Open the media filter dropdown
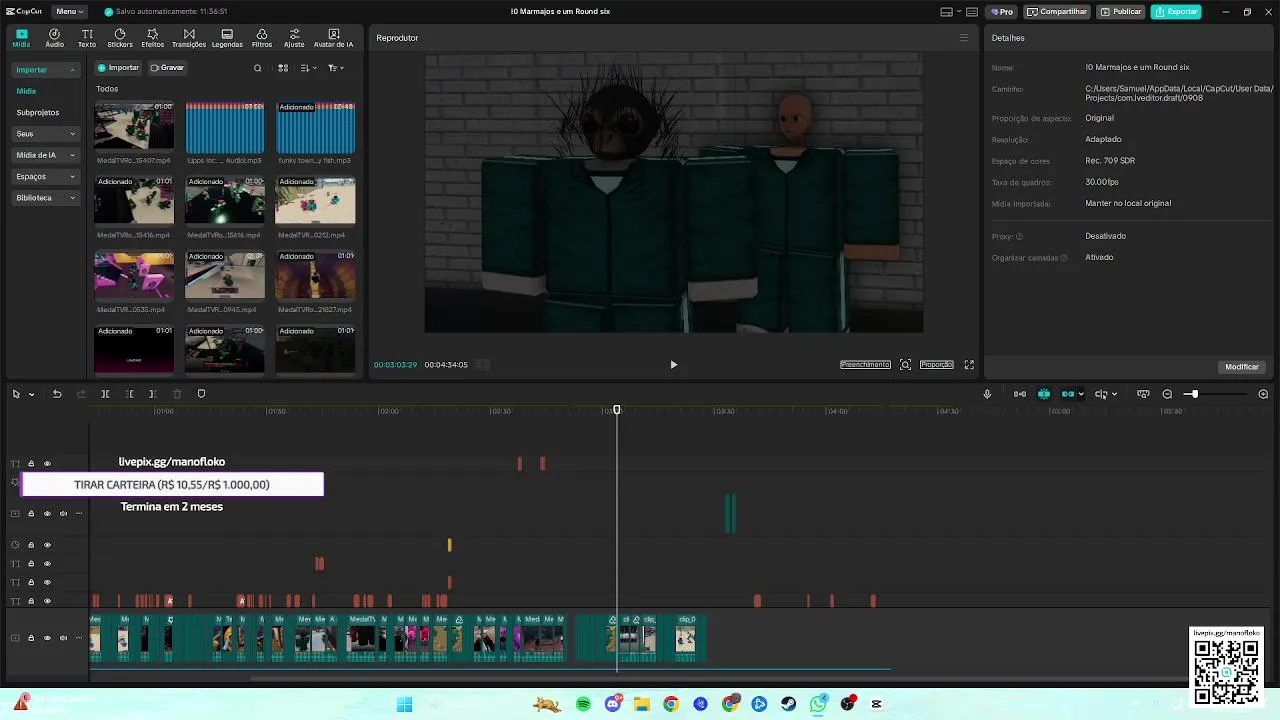 point(336,68)
